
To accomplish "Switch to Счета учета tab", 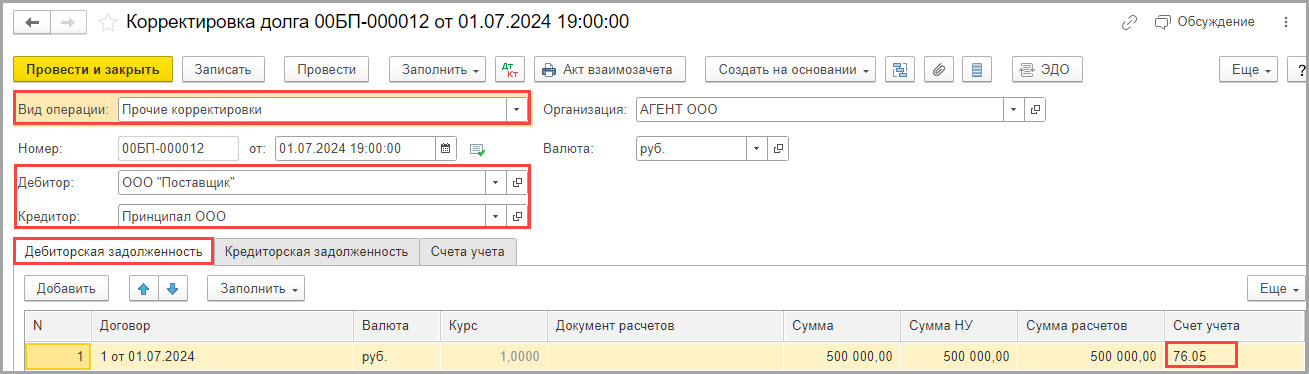I will point(468,252).
